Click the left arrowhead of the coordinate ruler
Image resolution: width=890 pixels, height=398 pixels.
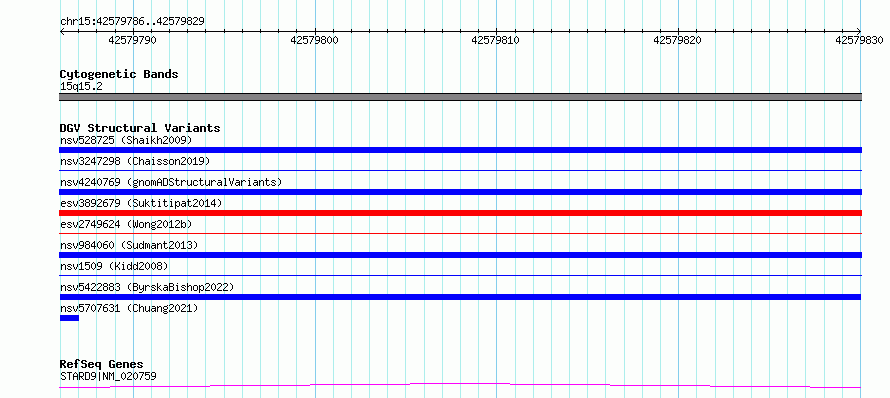click(62, 31)
